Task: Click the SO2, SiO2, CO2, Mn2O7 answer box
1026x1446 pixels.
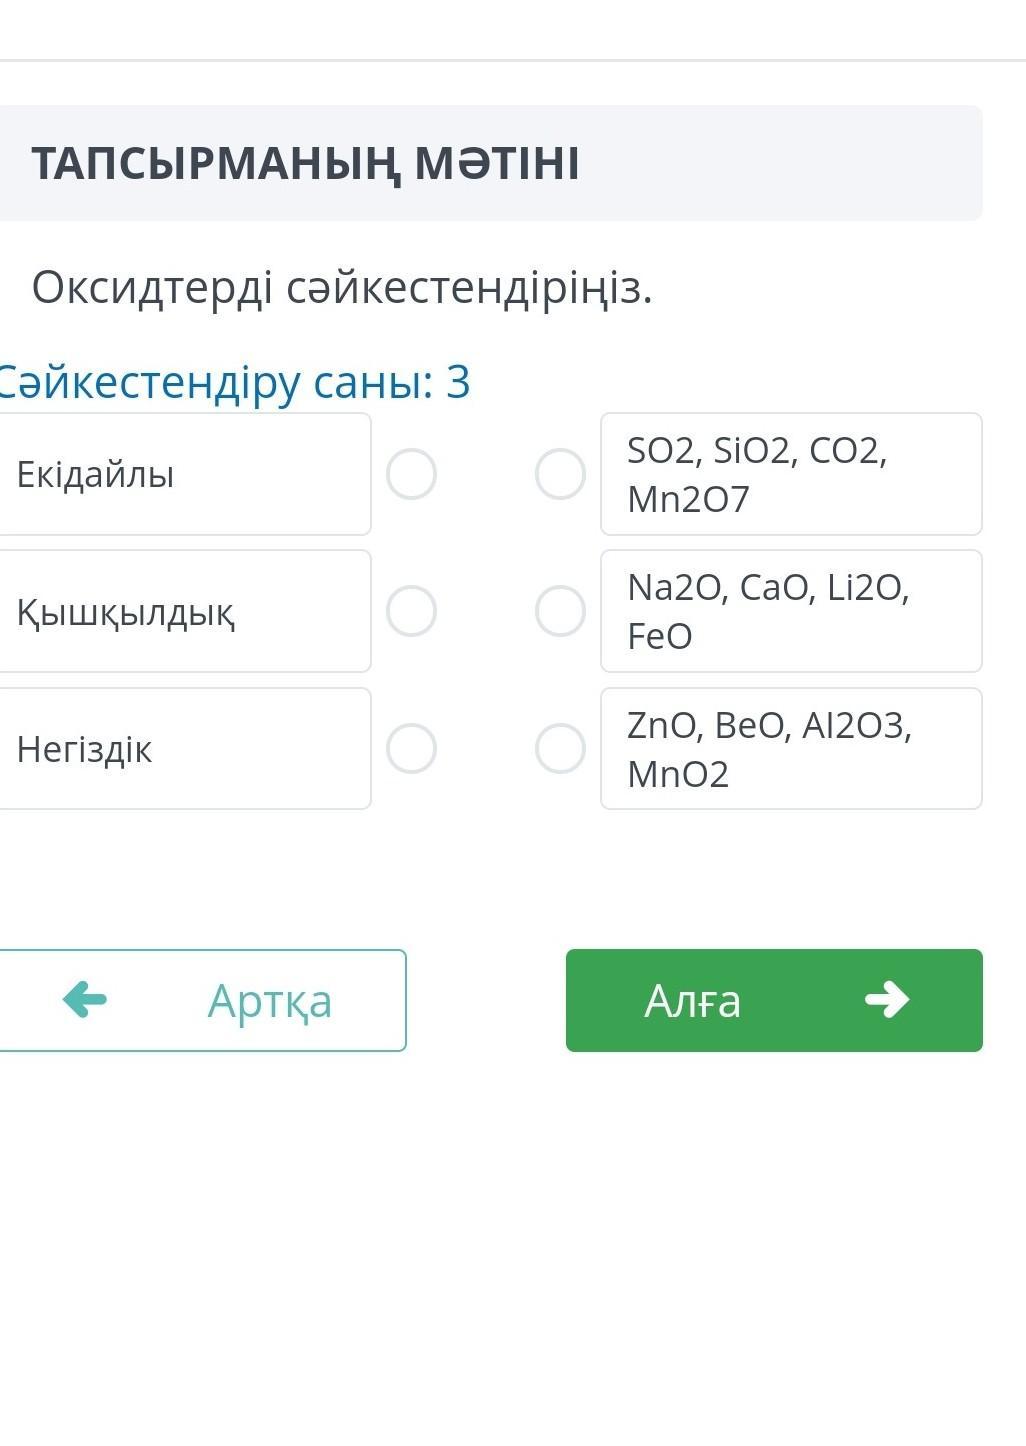Action: coord(790,474)
